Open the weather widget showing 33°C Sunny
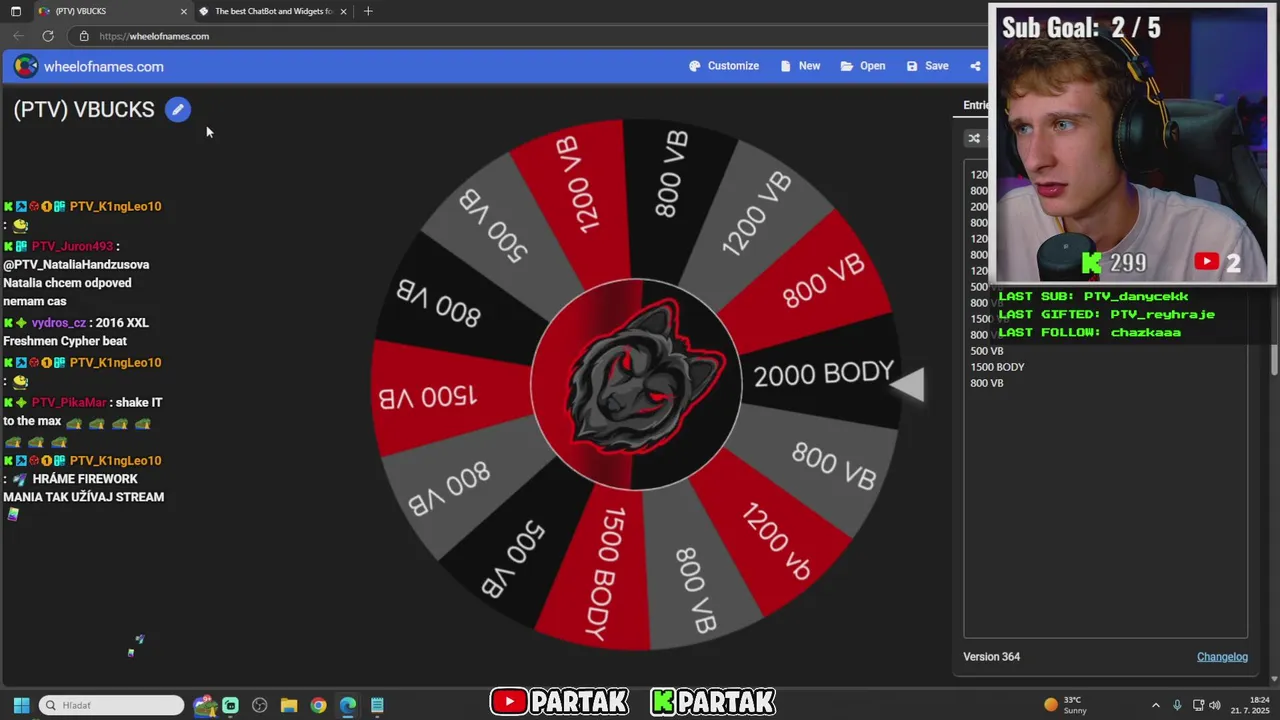This screenshot has width=1280, height=720. (x=1066, y=705)
